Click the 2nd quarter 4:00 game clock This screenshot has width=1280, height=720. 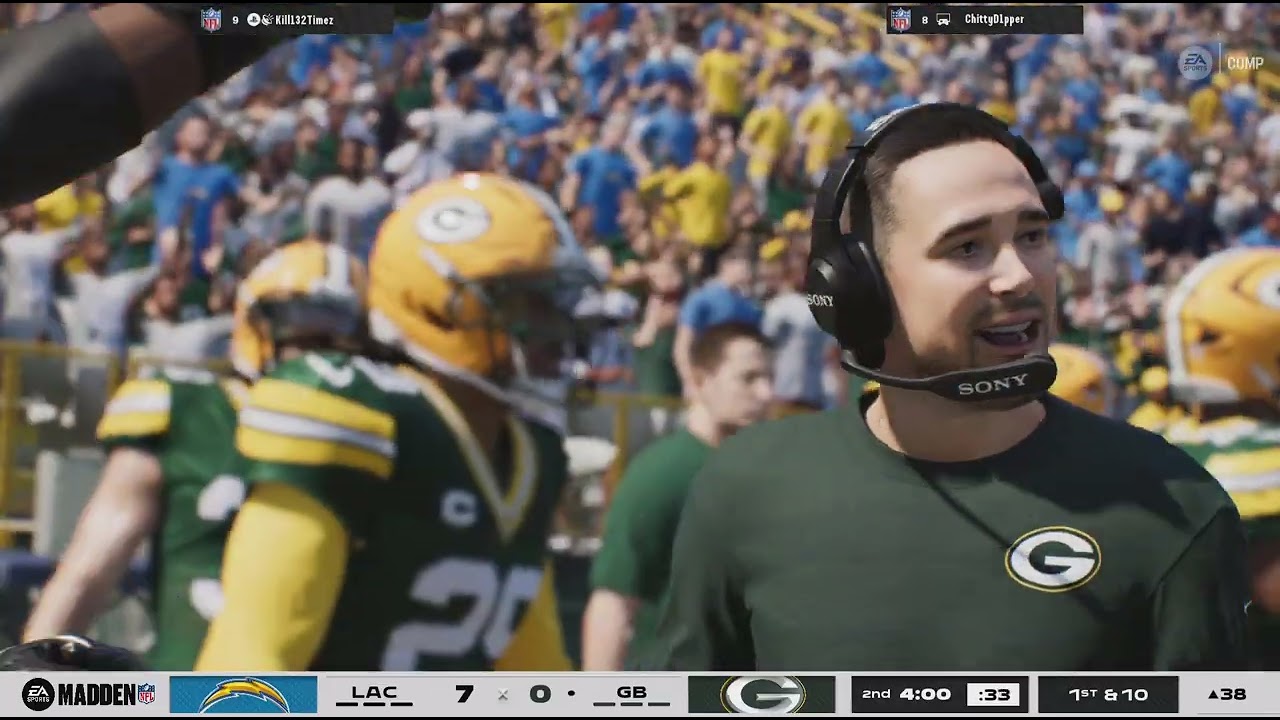(x=904, y=694)
